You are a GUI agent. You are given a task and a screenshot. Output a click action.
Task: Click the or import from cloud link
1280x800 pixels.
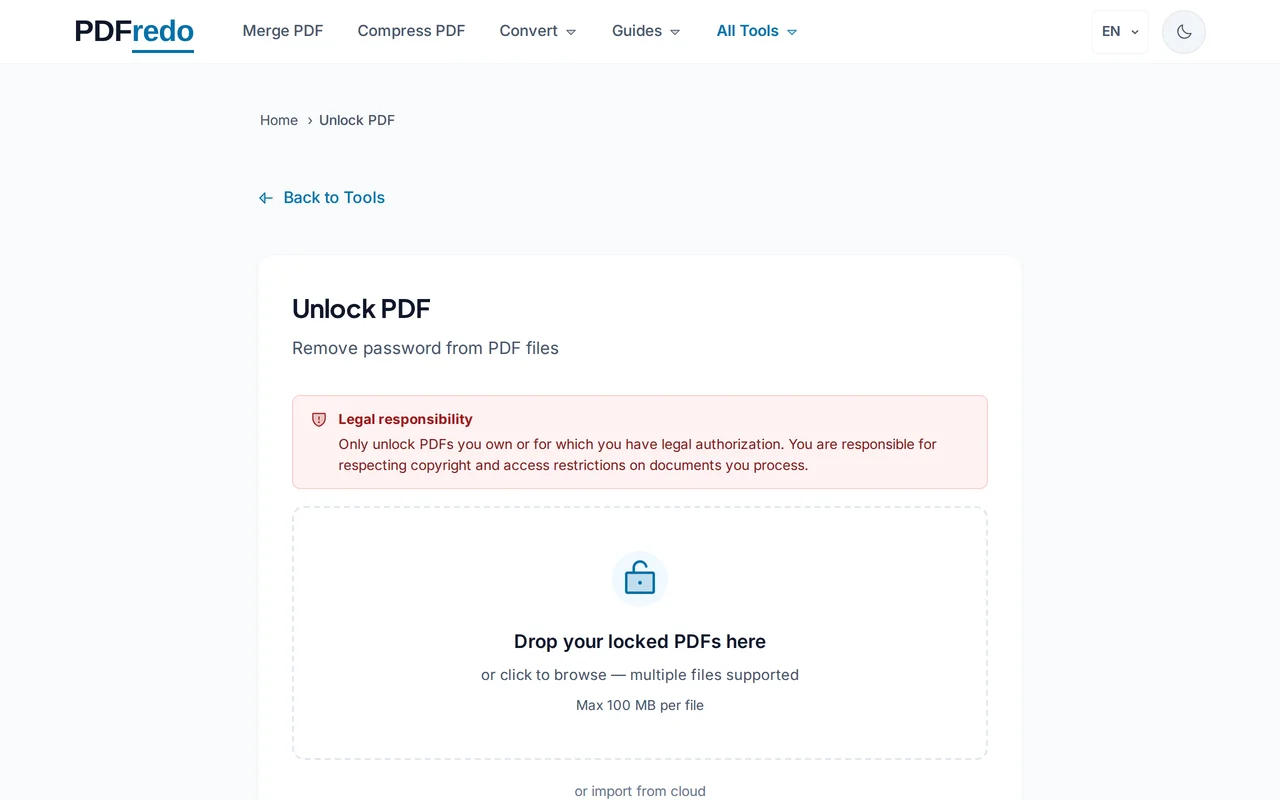pyautogui.click(x=640, y=791)
